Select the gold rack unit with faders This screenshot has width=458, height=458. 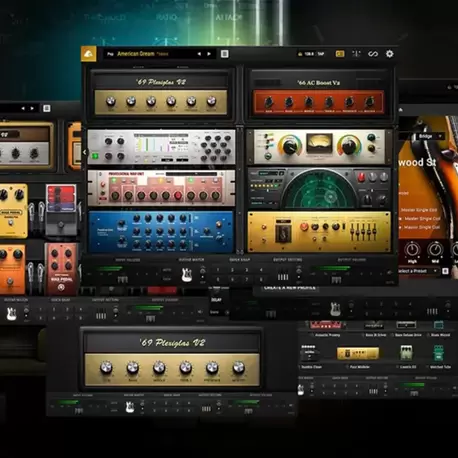point(319,232)
